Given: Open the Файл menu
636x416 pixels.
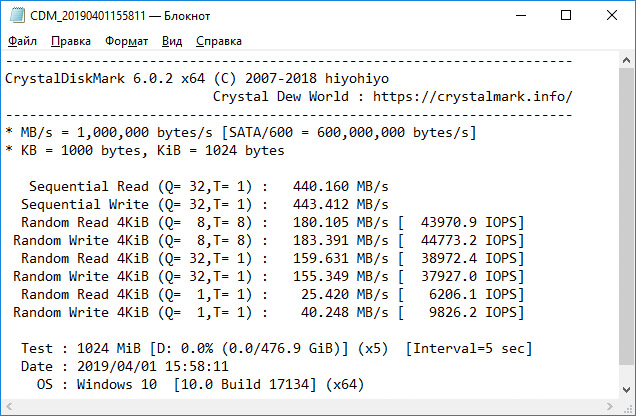Looking at the screenshot, I should pos(22,41).
